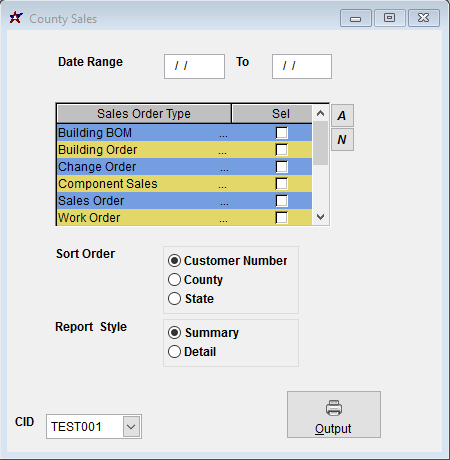Screen dimensions: 450x460
Task: Choose the Detail report style
Action: click(192, 352)
